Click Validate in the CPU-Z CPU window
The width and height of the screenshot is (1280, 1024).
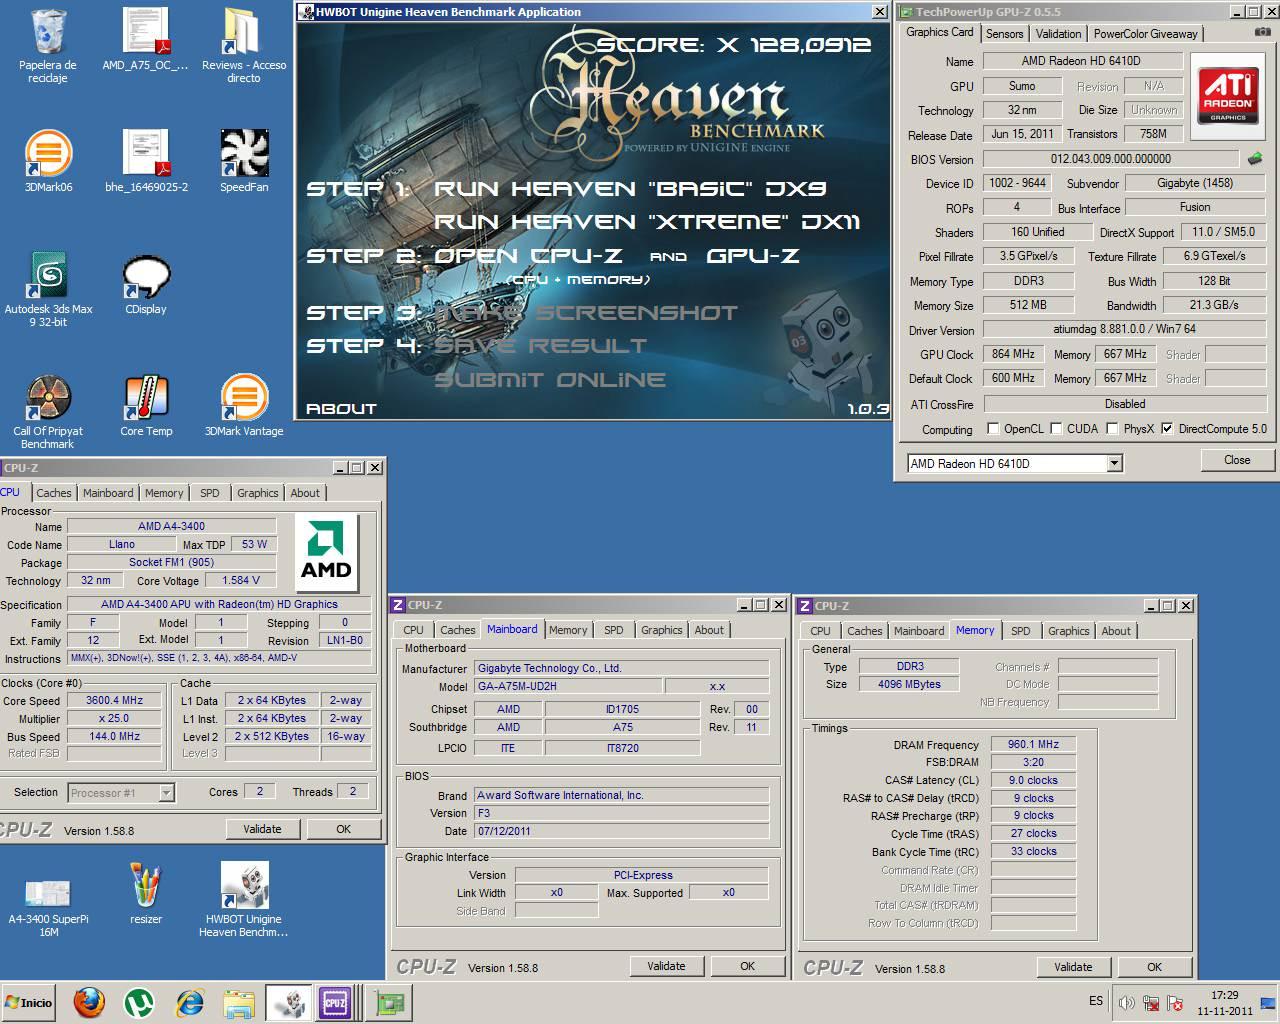coord(262,829)
